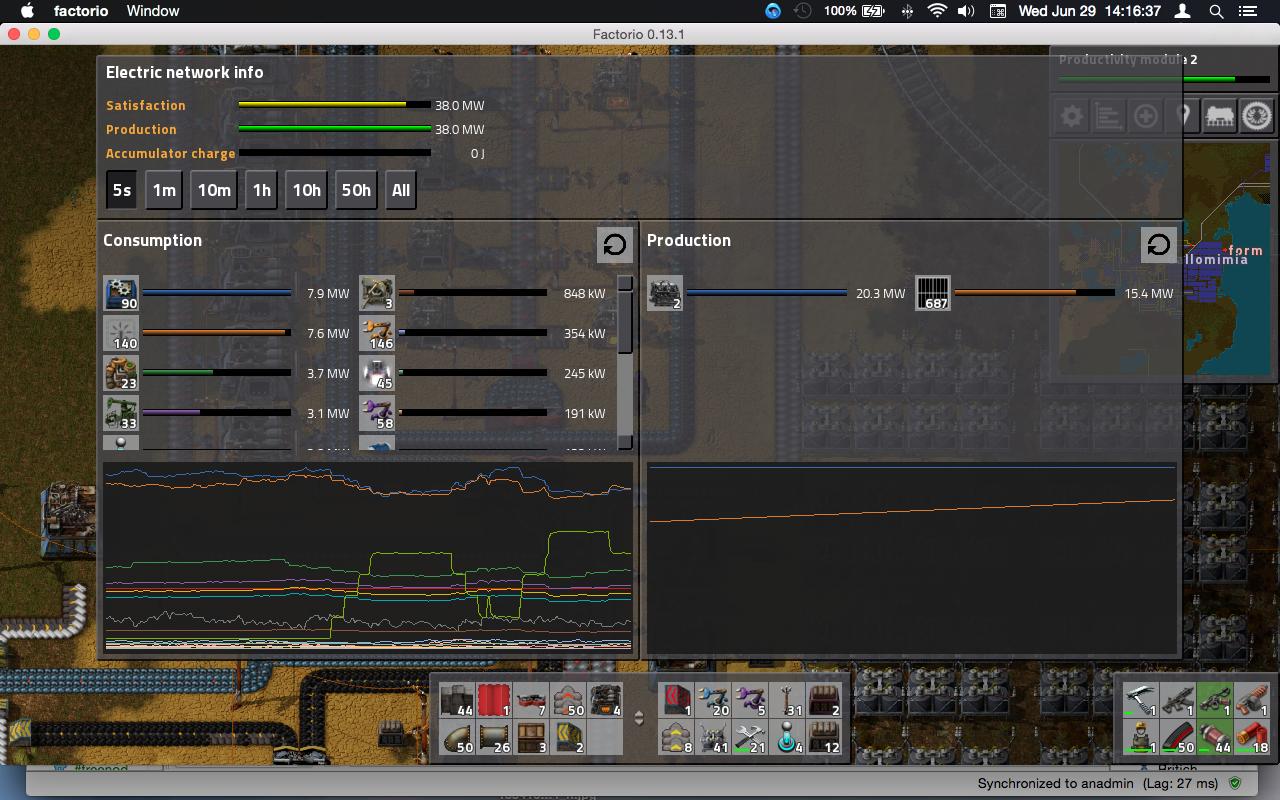The height and width of the screenshot is (800, 1280).
Task: Select the armor slot
Action: [x=1141, y=737]
